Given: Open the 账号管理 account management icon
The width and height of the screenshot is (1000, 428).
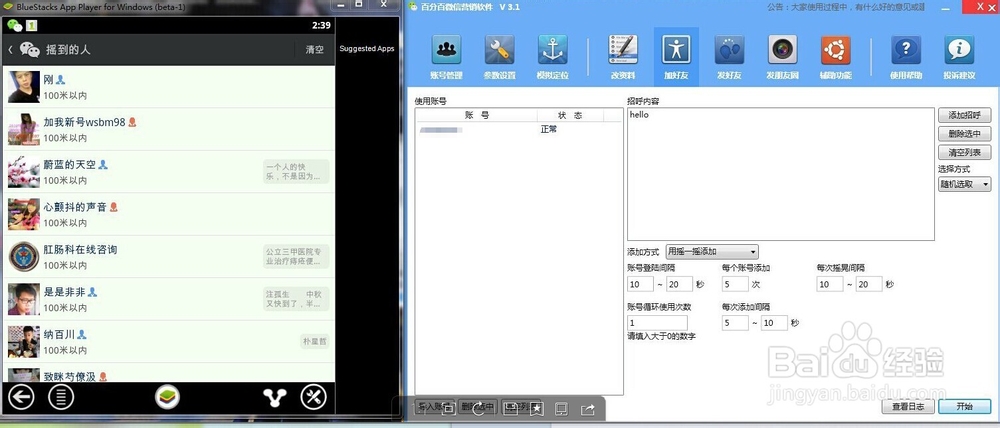Looking at the screenshot, I should coord(446,50).
